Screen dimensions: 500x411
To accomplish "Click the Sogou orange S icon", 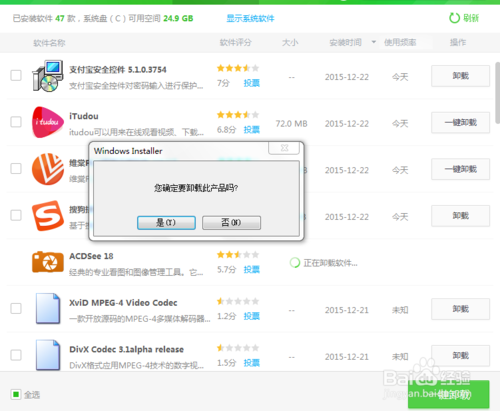I will click(x=48, y=216).
